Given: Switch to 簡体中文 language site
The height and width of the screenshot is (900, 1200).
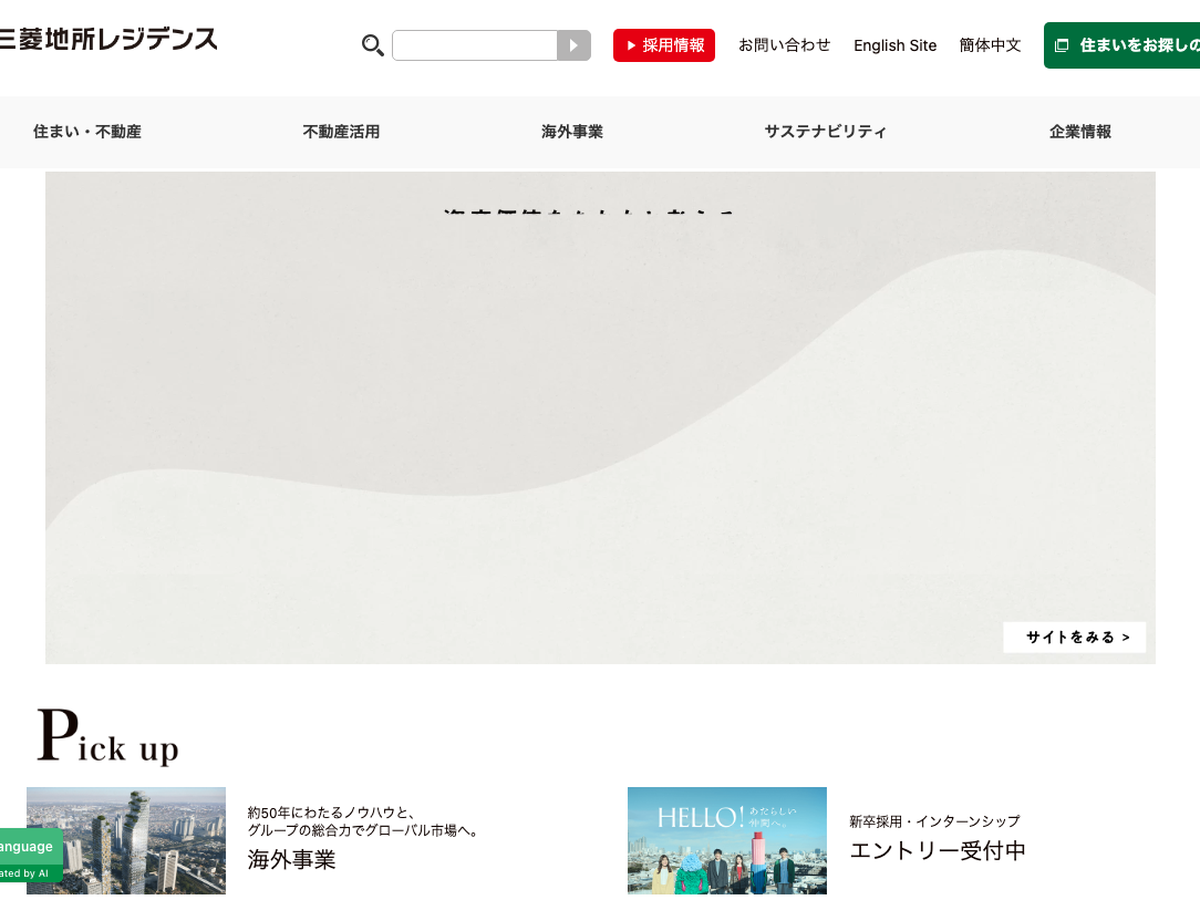Looking at the screenshot, I should pos(990,45).
